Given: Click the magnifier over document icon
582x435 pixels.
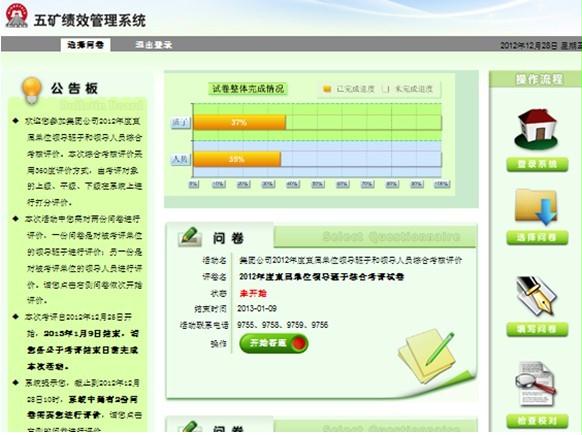Looking at the screenshot, I should [536, 384].
